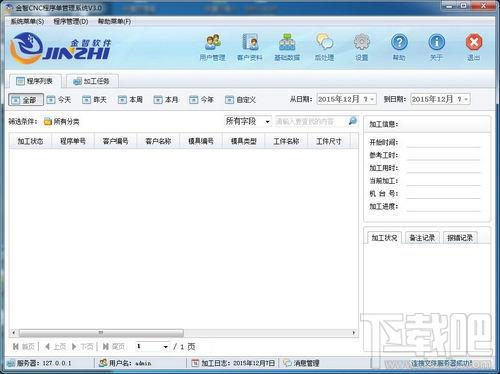
Task: Open the 系统菜单(S) menu
Action: coord(27,22)
